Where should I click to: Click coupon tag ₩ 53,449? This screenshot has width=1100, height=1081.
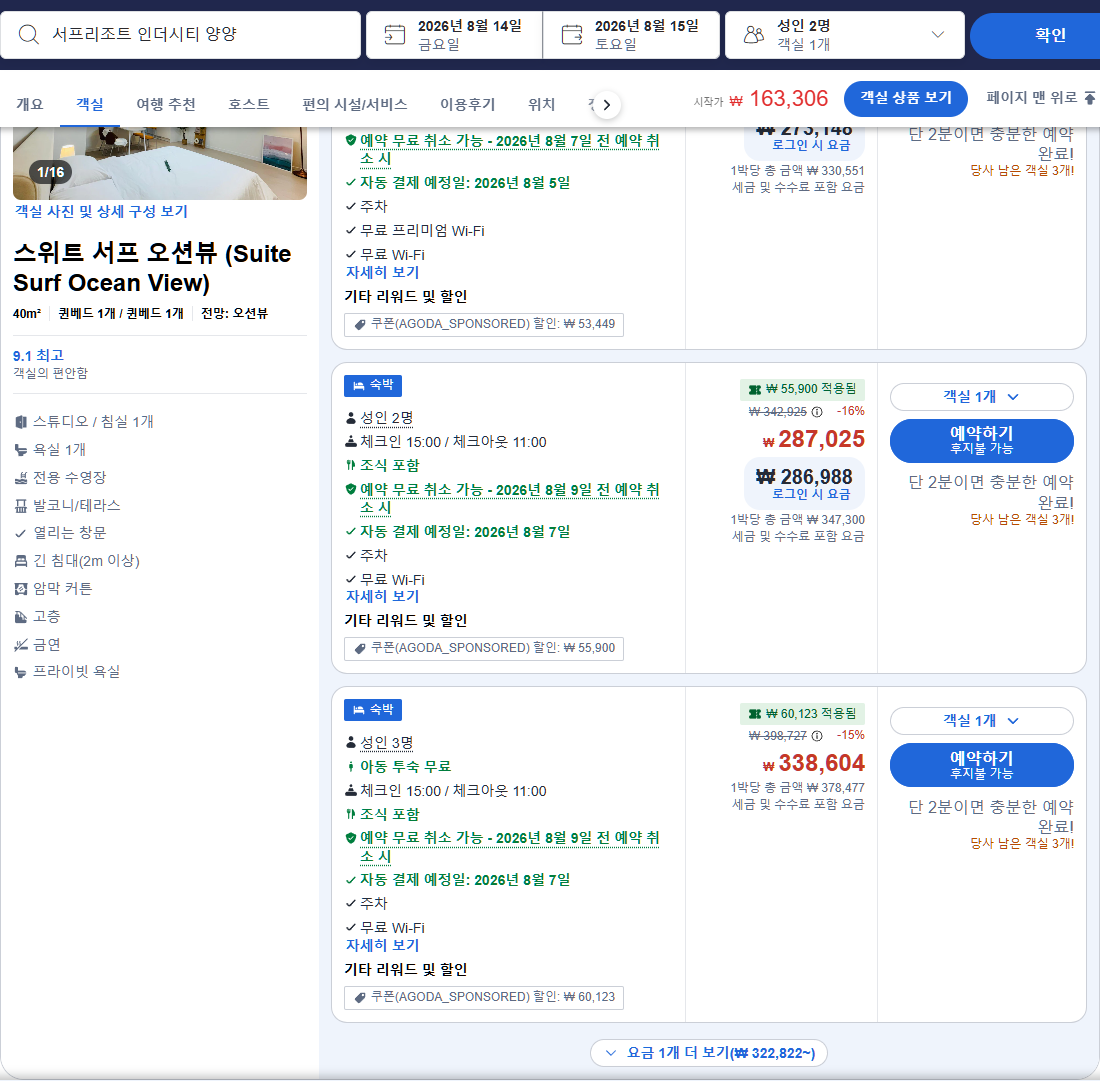pyautogui.click(x=483, y=324)
